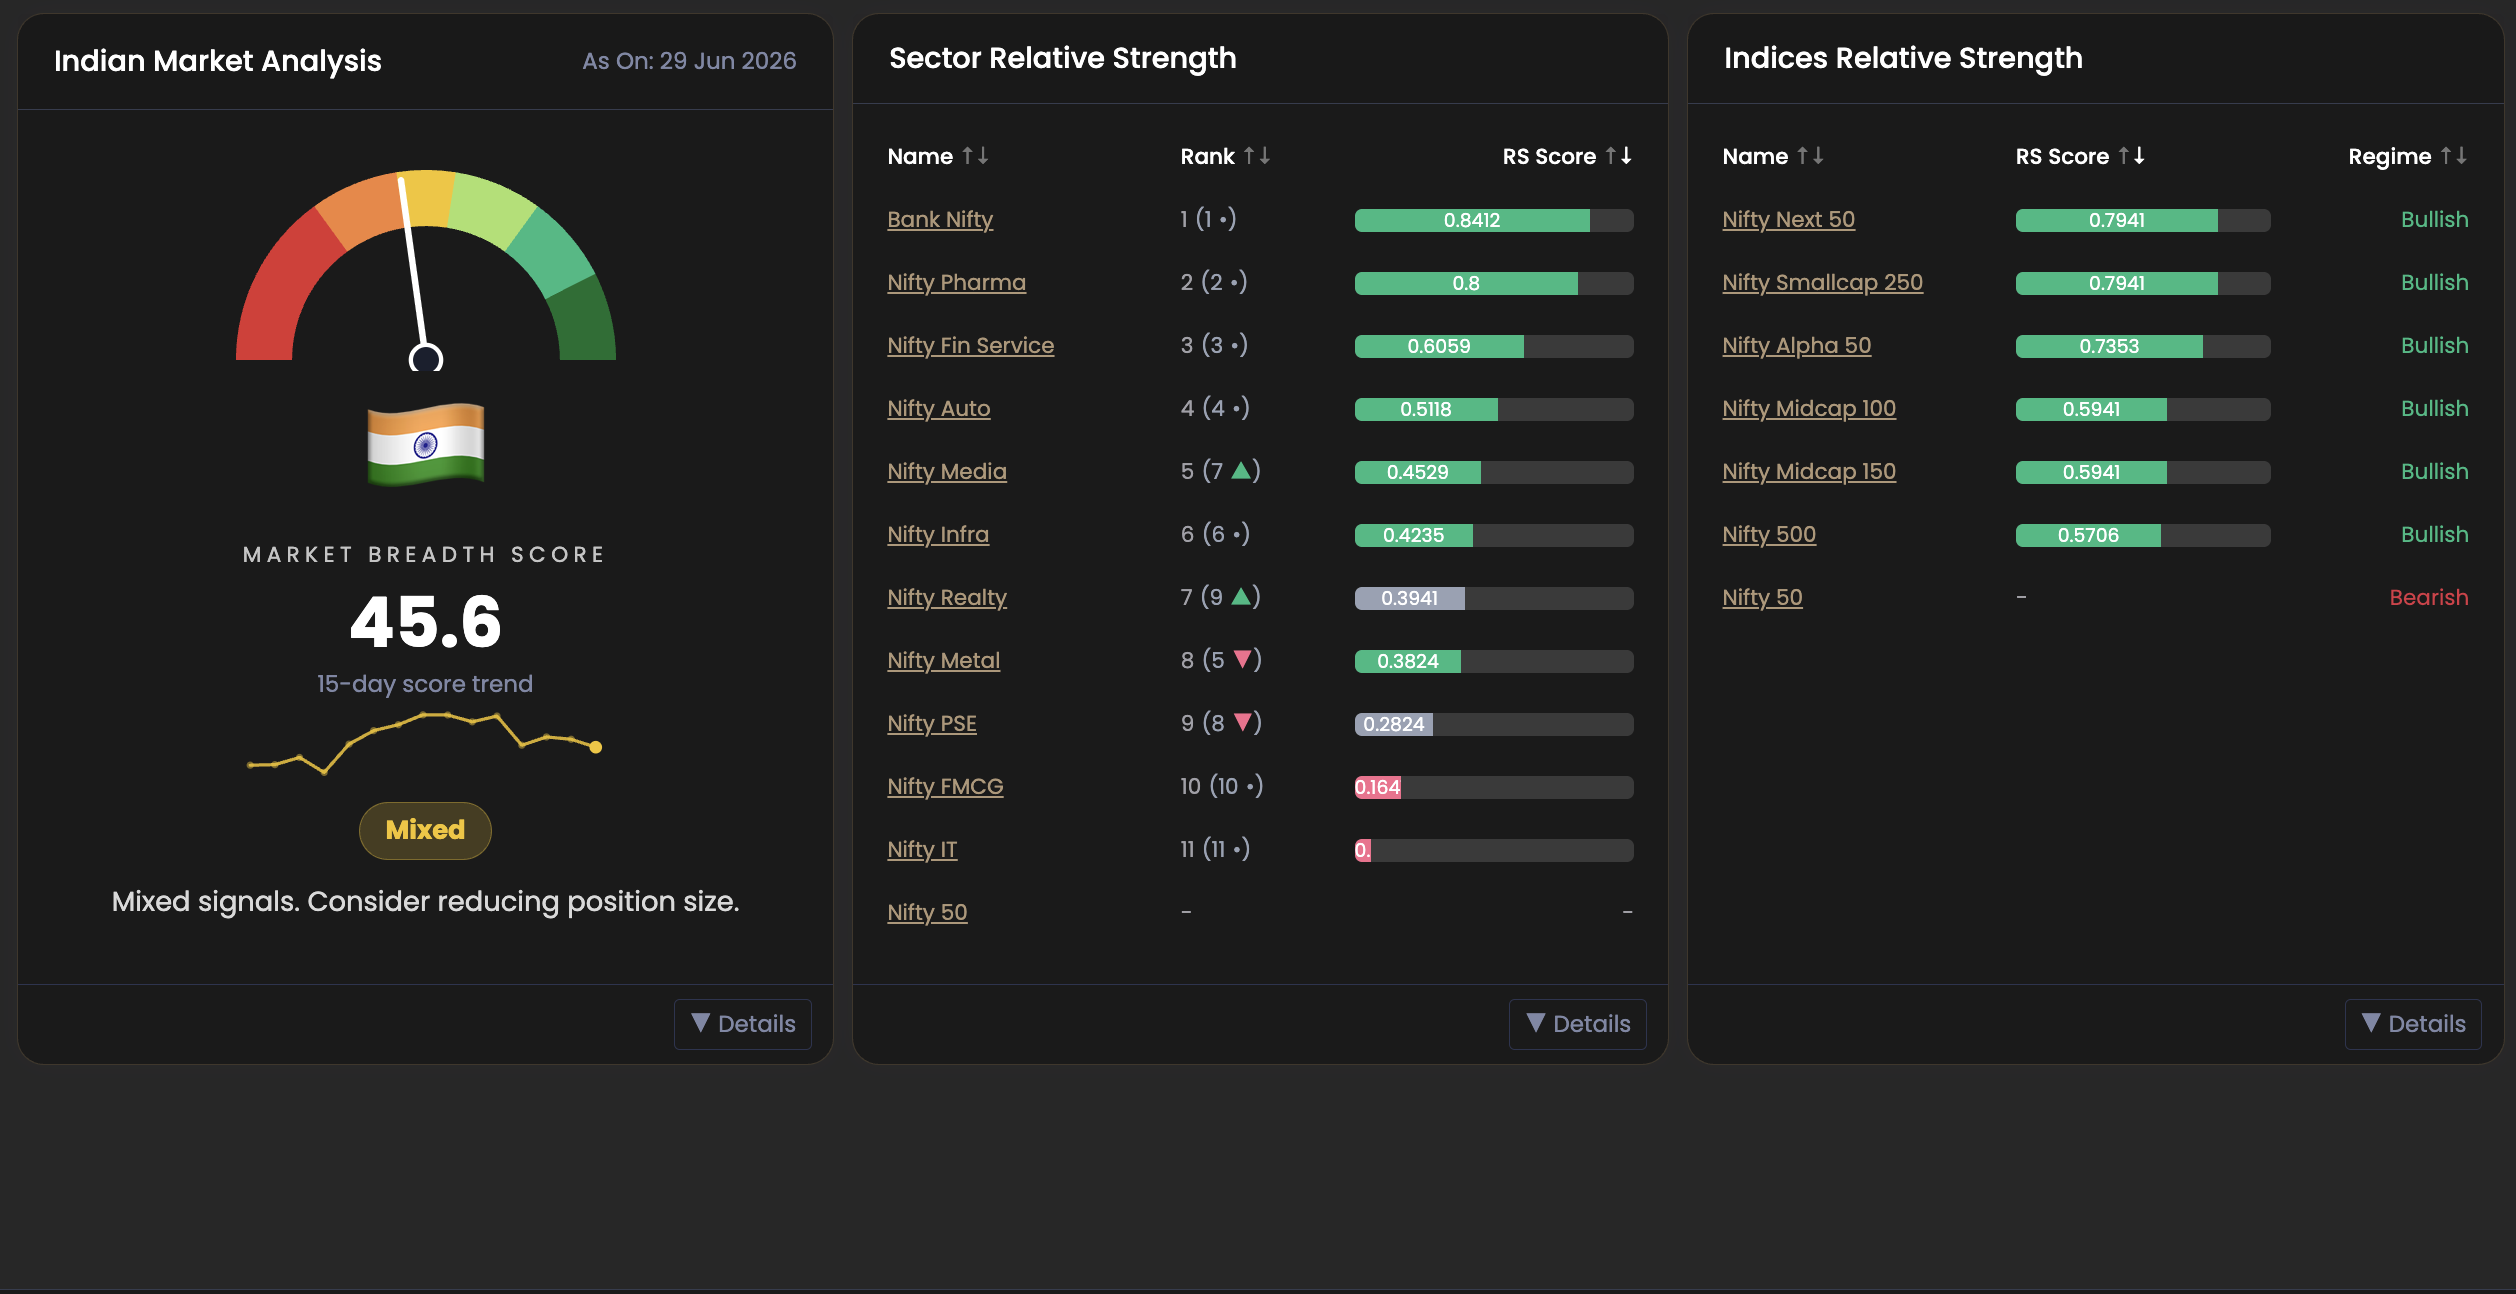The height and width of the screenshot is (1294, 2516).
Task: Click the 15-day score trend sparkline
Action: click(x=424, y=743)
